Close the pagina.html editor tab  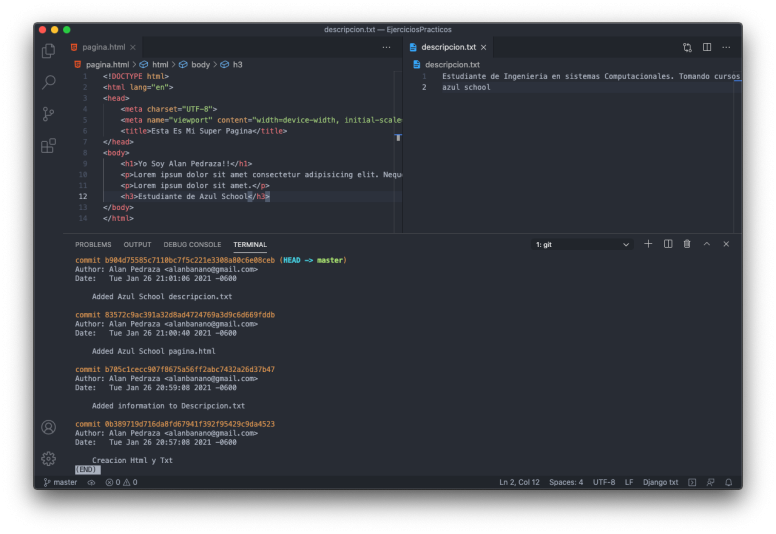tap(134, 47)
